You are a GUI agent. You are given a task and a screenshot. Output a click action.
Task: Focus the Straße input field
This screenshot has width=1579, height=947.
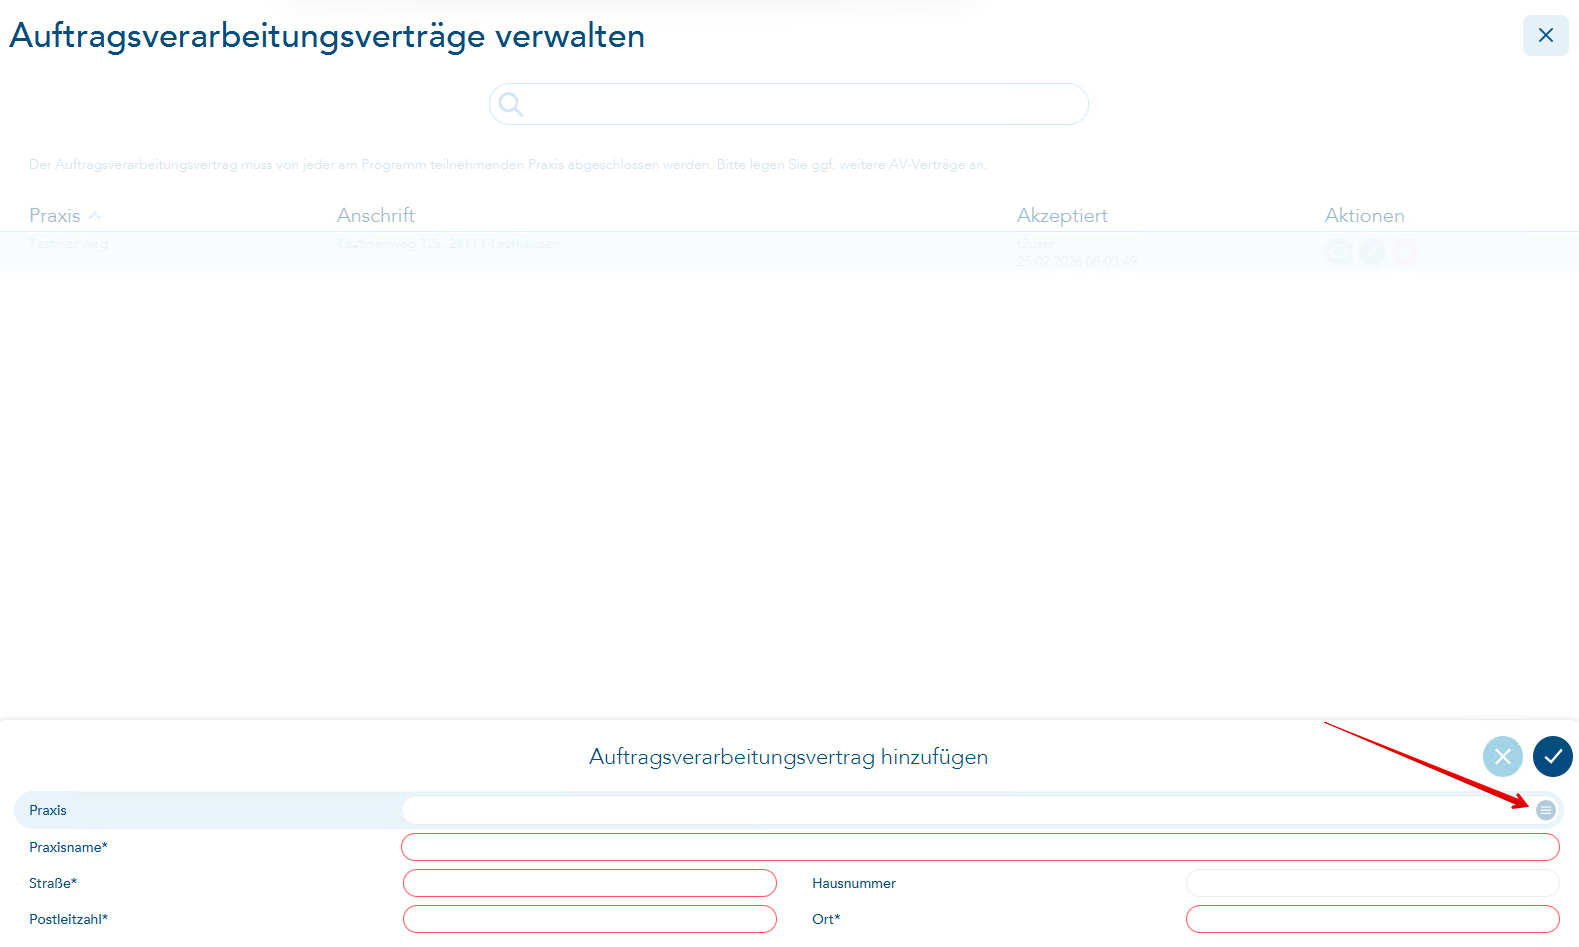pyautogui.click(x=590, y=883)
